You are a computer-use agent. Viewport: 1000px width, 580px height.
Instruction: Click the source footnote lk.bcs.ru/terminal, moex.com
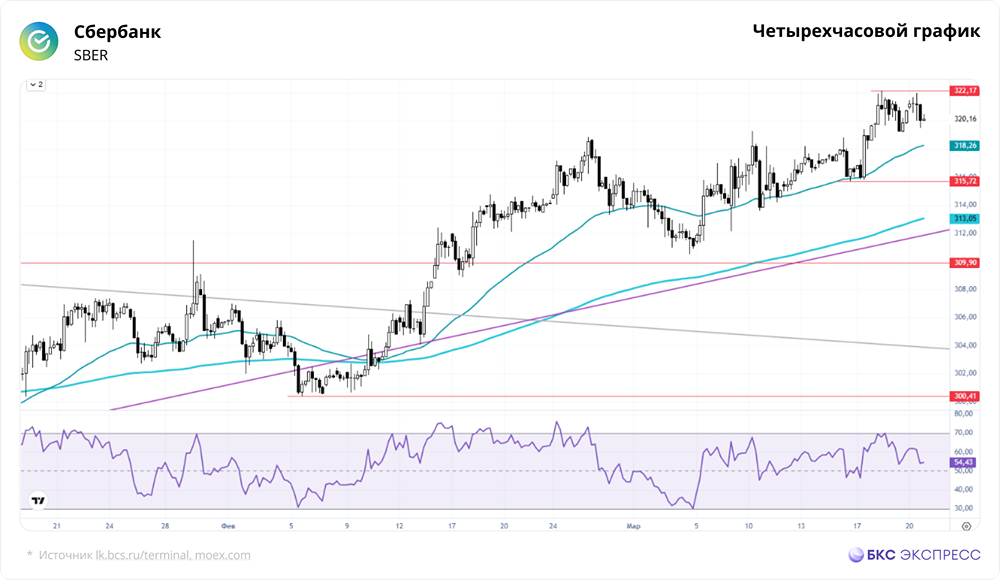pos(173,555)
